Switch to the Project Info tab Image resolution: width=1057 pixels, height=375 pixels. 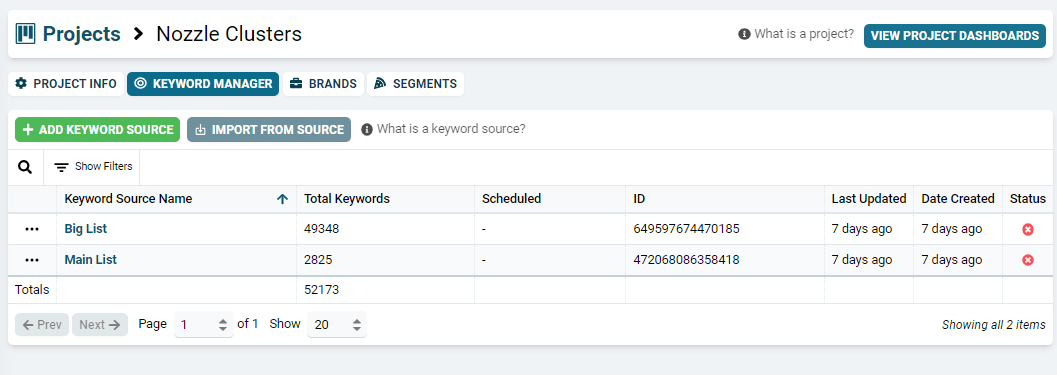click(66, 84)
